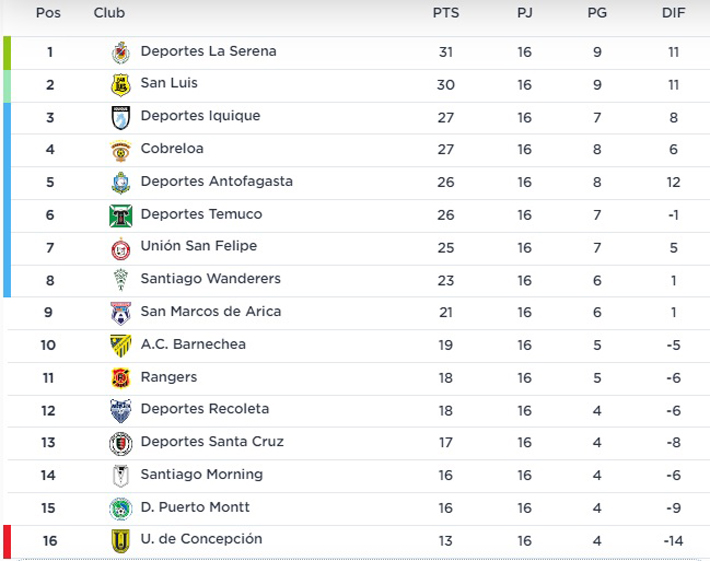
Task: Select the San Marcos de Arica badge
Action: tap(120, 313)
